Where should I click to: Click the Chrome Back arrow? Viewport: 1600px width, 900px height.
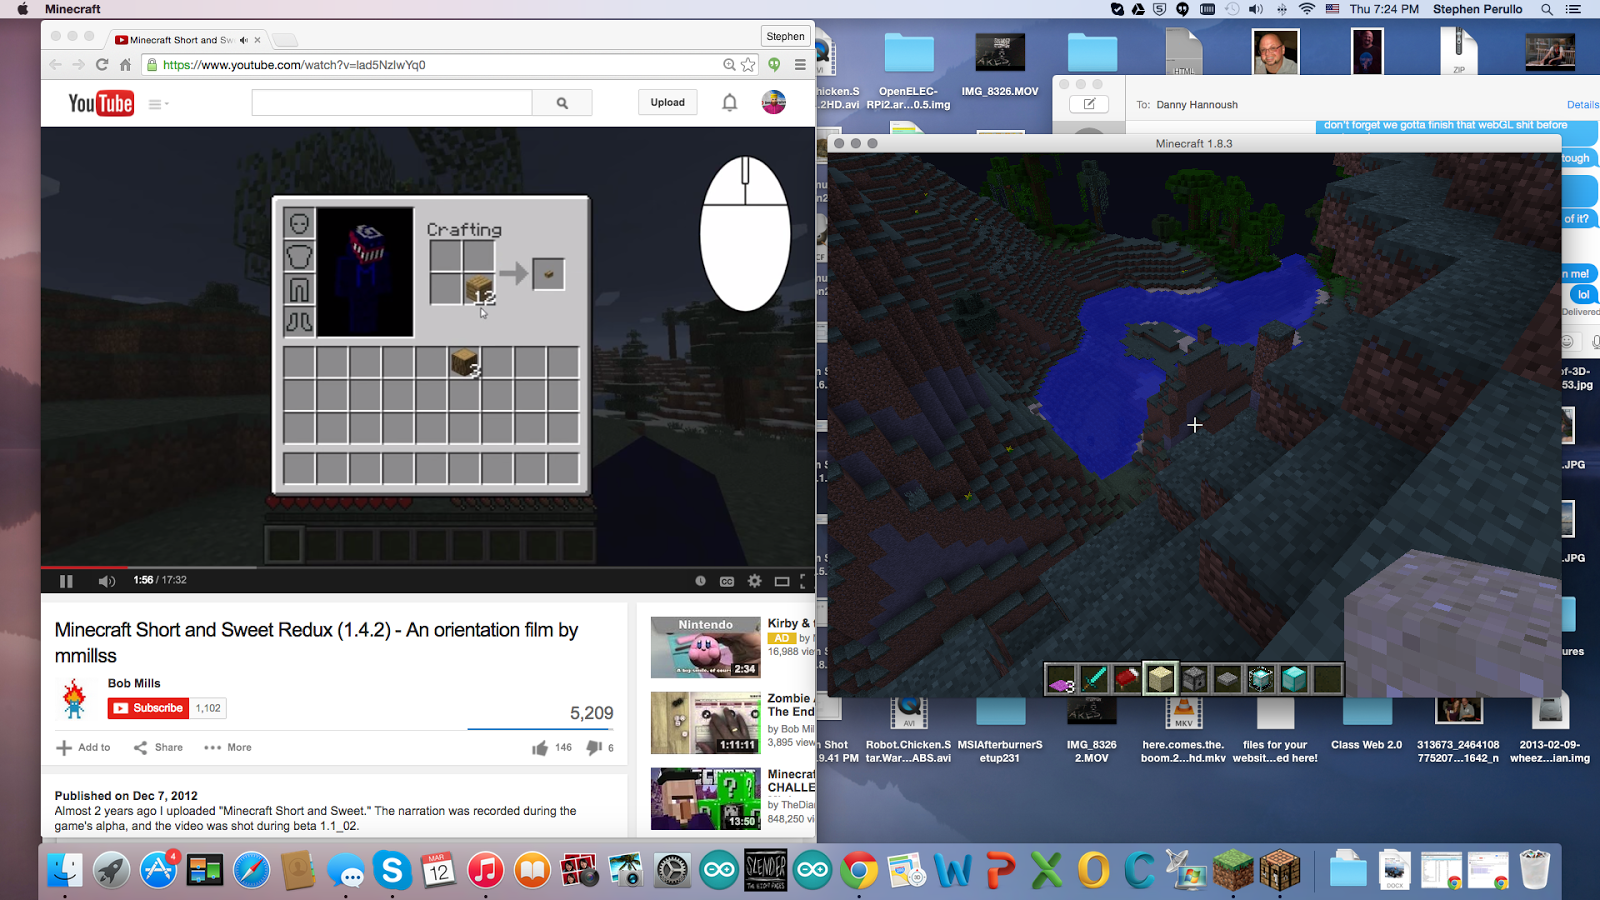point(56,65)
